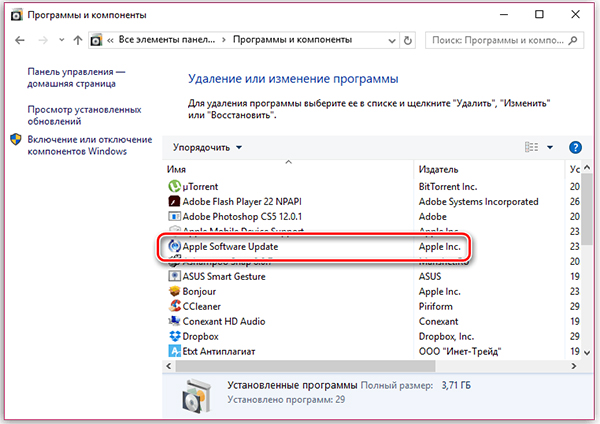The image size is (600, 424).
Task: Sort list by Имя column header
Action: tap(178, 170)
